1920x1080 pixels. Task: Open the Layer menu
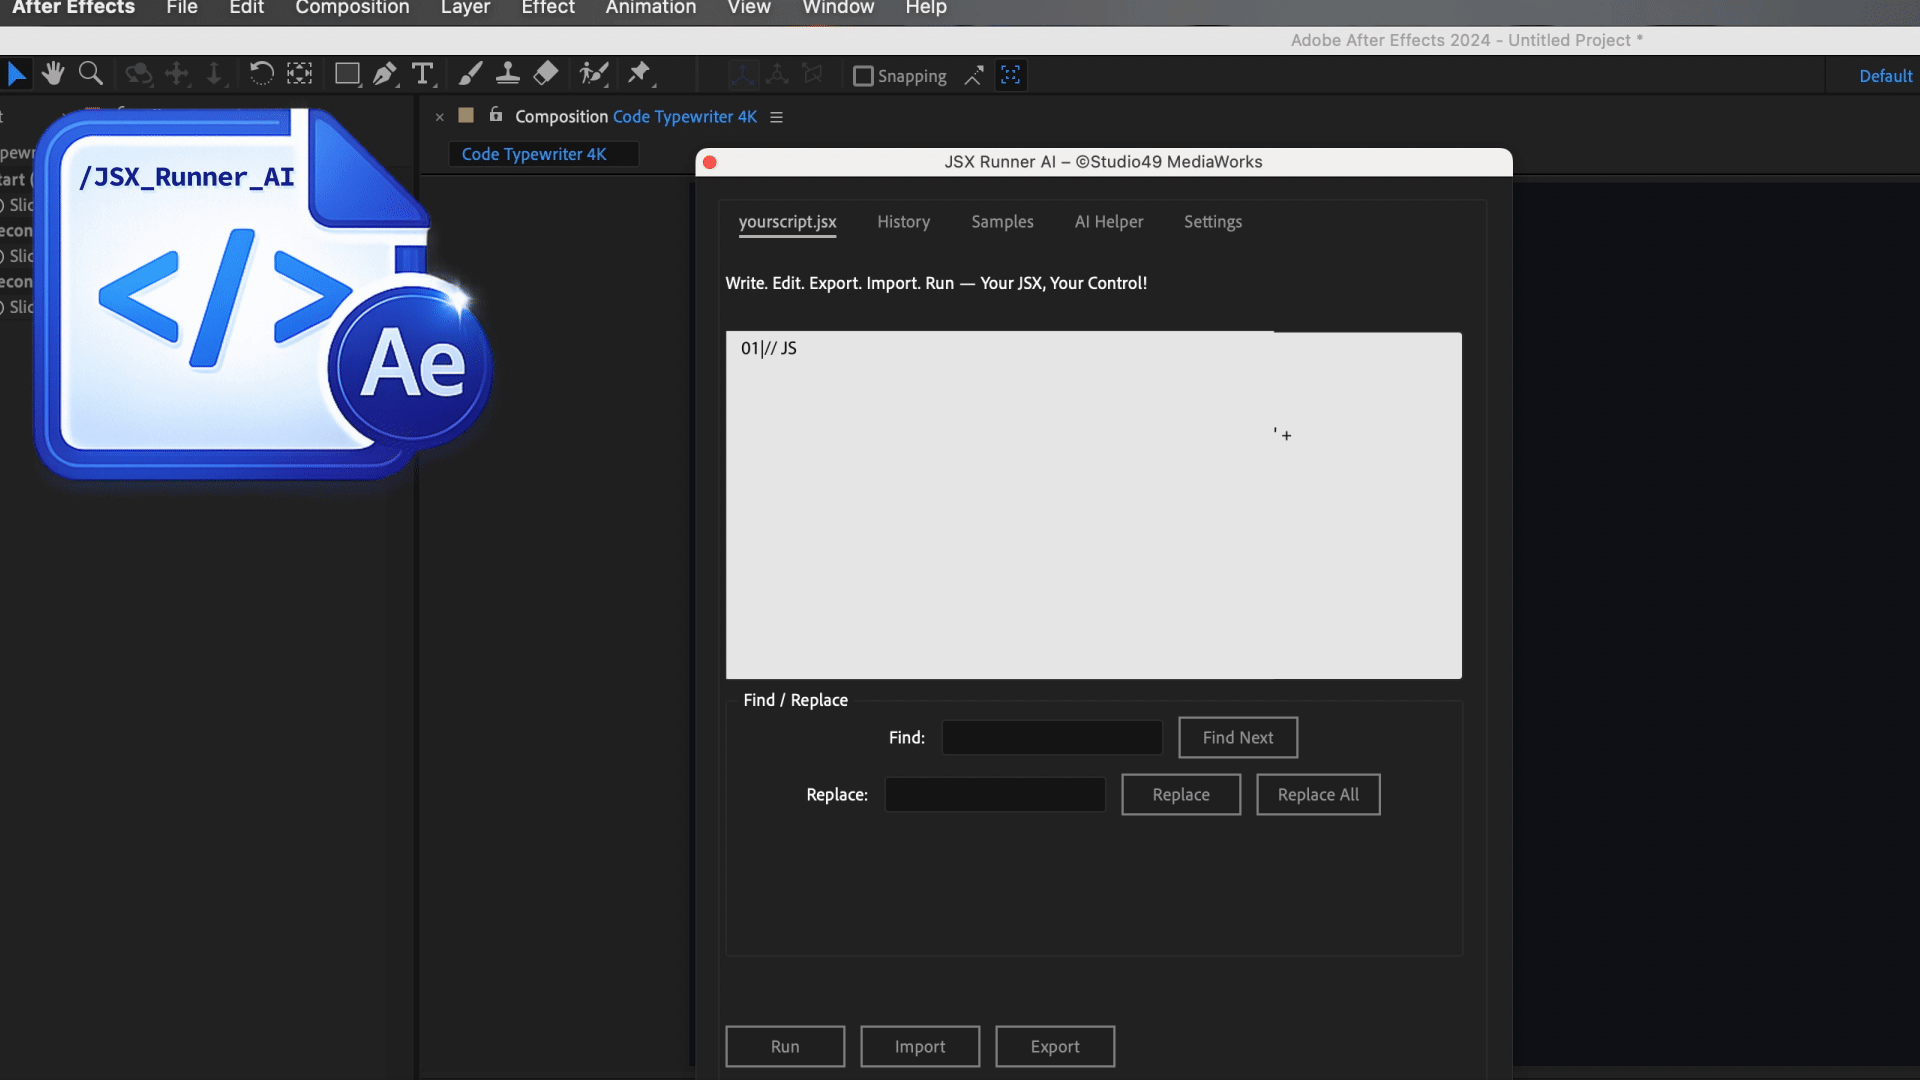tap(465, 8)
